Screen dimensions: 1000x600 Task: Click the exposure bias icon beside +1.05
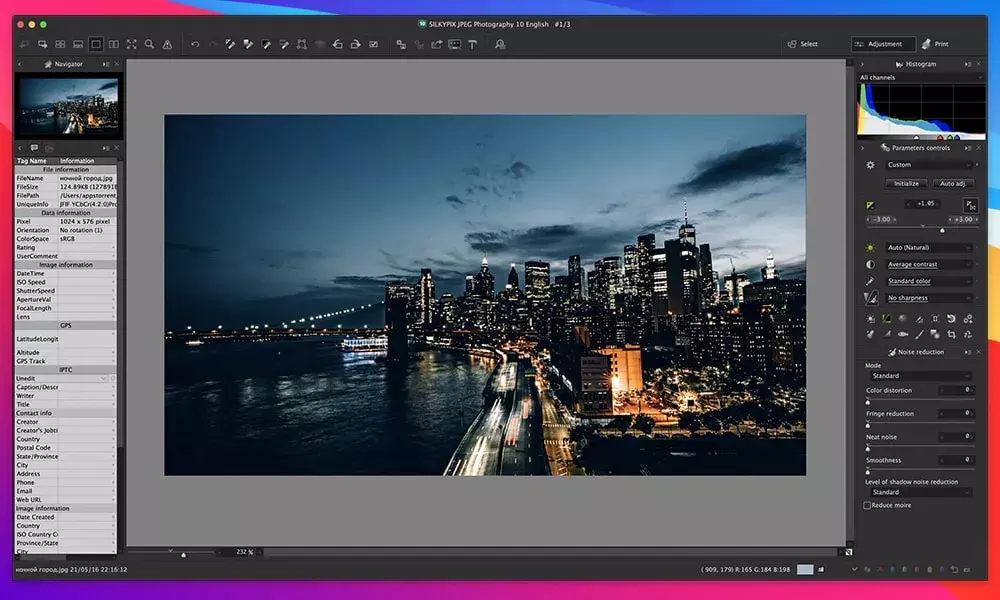[x=870, y=204]
